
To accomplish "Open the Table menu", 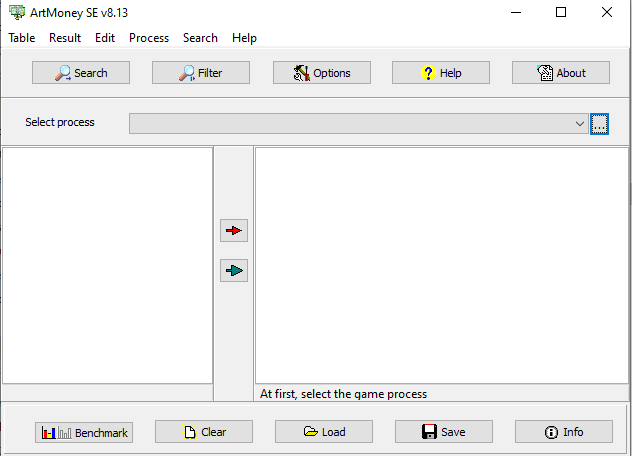I will pyautogui.click(x=22, y=38).
